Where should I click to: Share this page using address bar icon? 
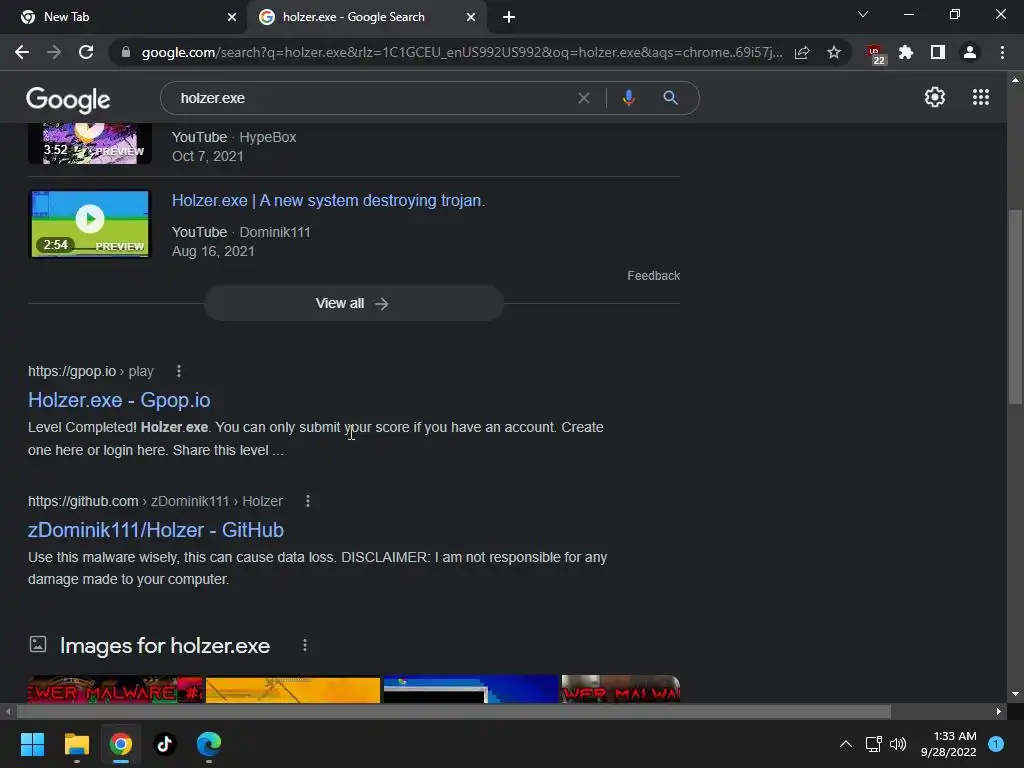(x=802, y=52)
